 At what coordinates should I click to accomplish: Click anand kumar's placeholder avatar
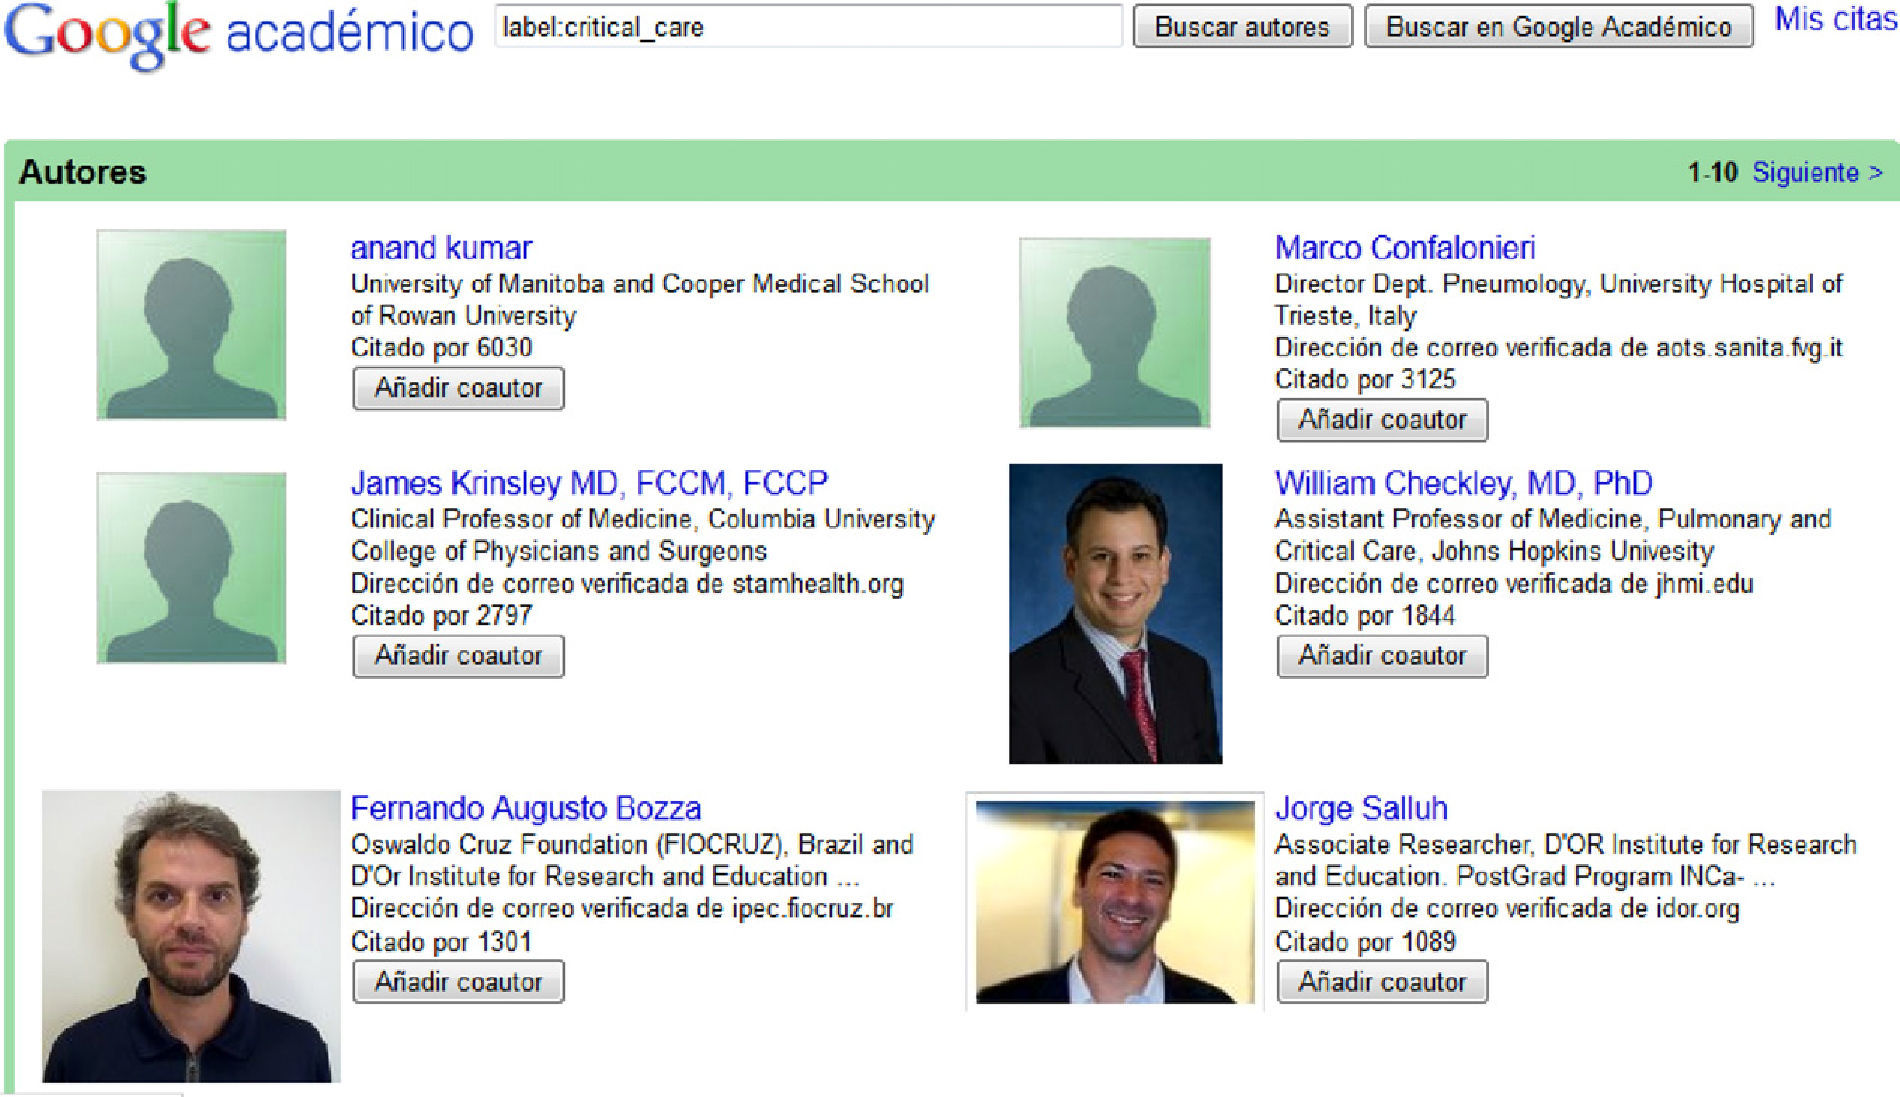click(x=191, y=325)
